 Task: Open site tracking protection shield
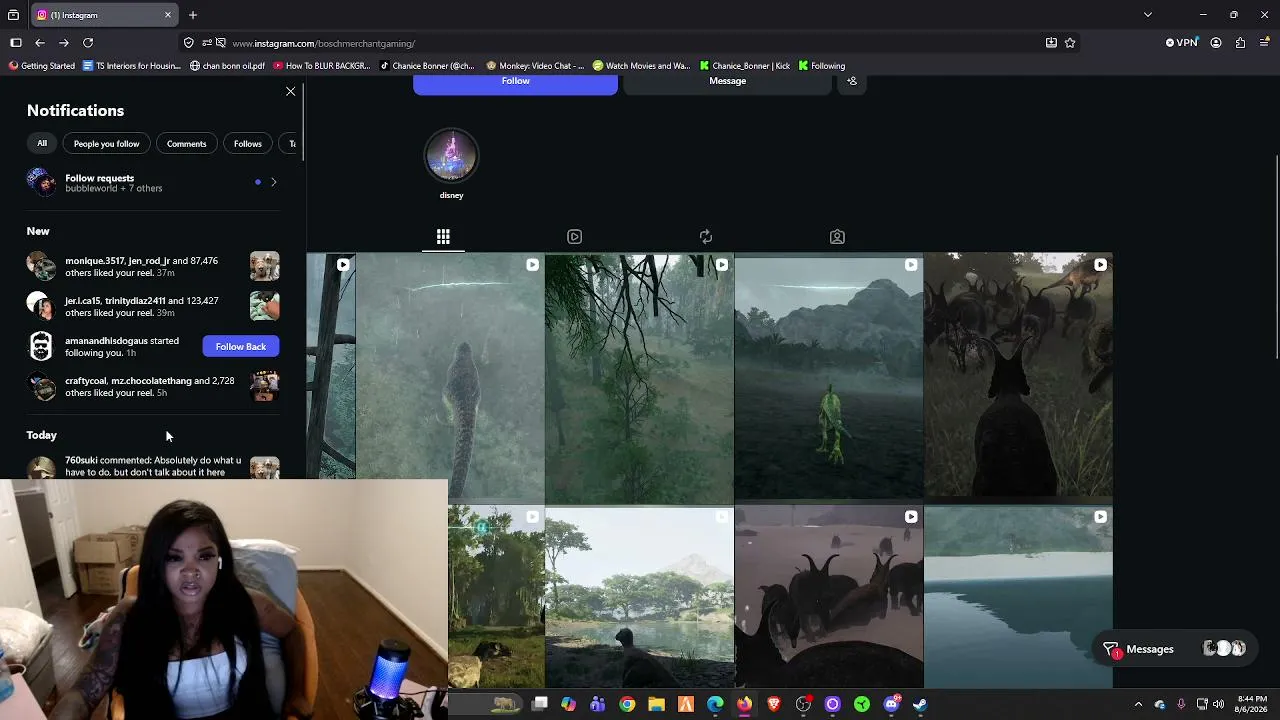(188, 43)
